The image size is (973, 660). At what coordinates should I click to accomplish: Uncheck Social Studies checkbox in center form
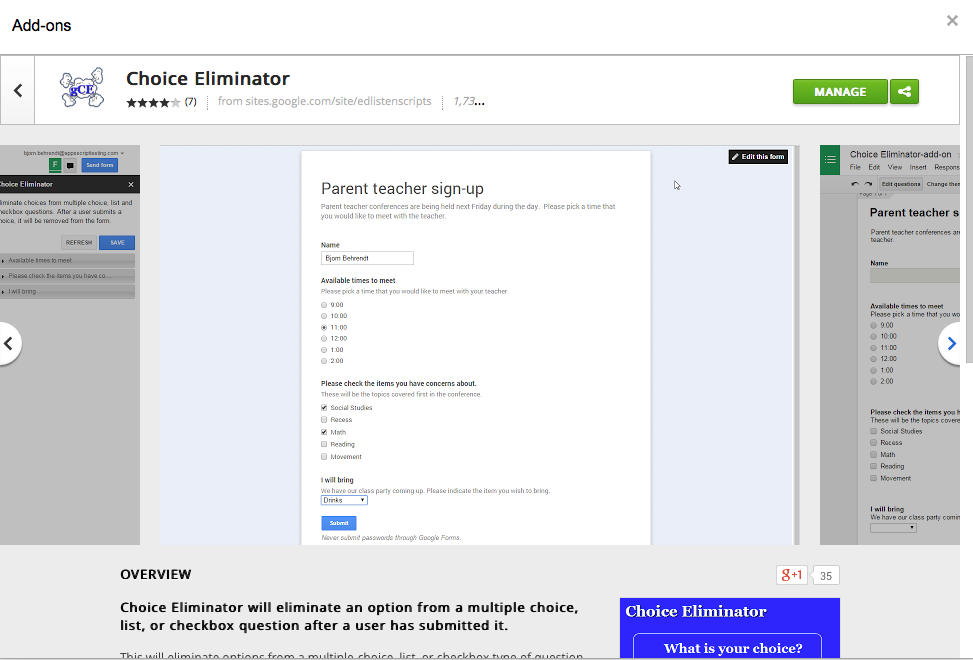point(324,408)
